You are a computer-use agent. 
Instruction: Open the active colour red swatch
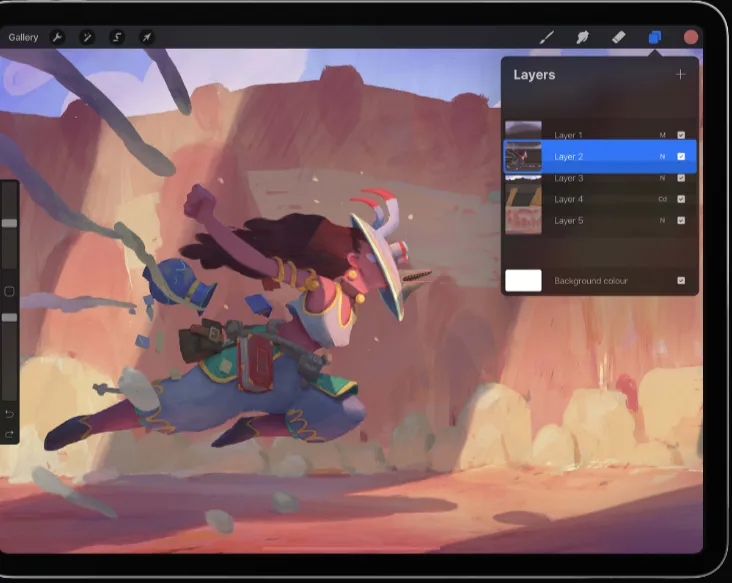pos(691,37)
